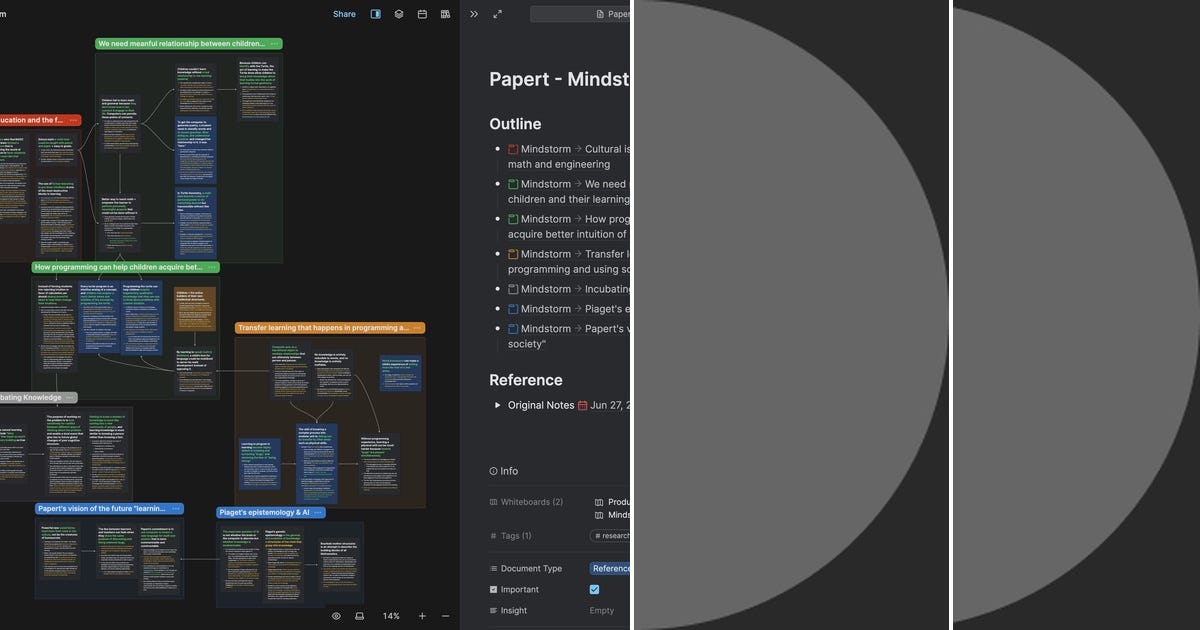Toggle whiteboard visibility eye icon

336,616
